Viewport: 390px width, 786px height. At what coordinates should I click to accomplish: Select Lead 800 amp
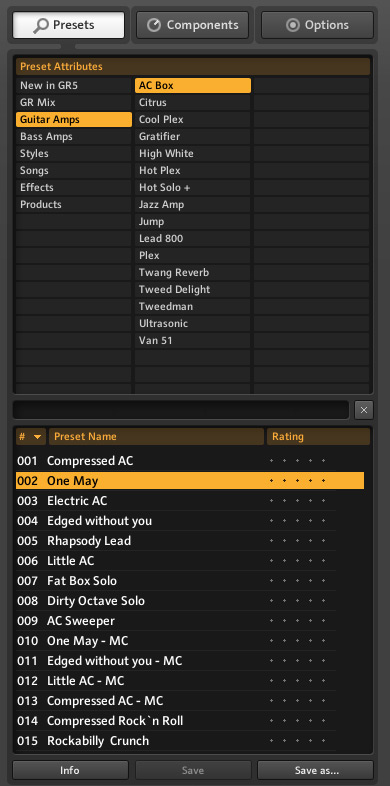pyautogui.click(x=192, y=239)
